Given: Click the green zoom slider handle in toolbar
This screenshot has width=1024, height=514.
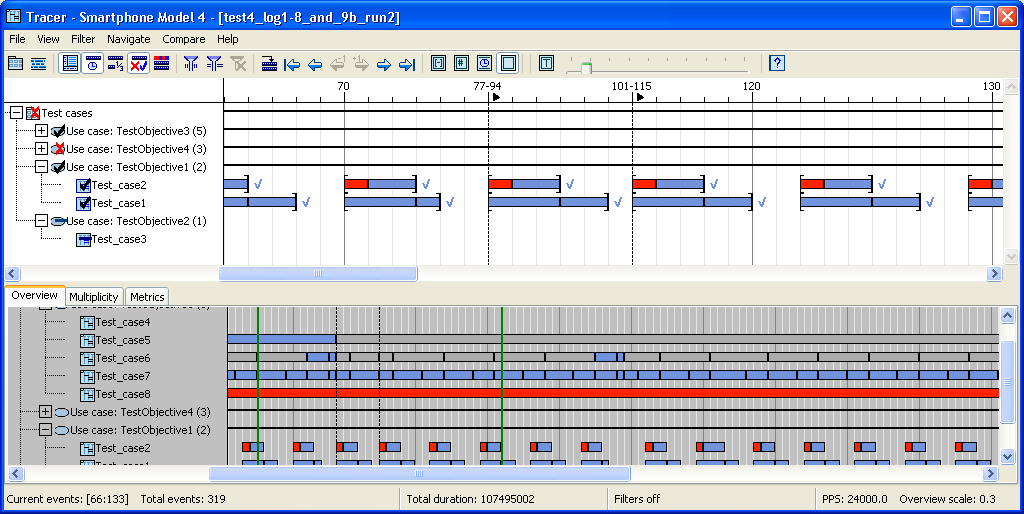Looking at the screenshot, I should [586, 67].
